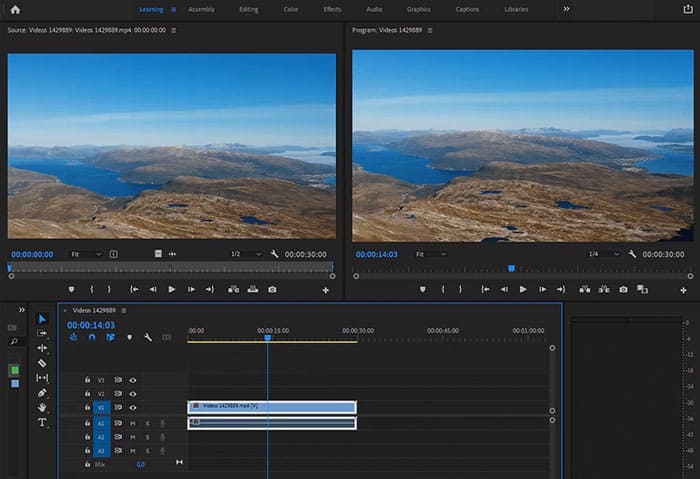Switch to Graphics workspace

pyautogui.click(x=418, y=9)
